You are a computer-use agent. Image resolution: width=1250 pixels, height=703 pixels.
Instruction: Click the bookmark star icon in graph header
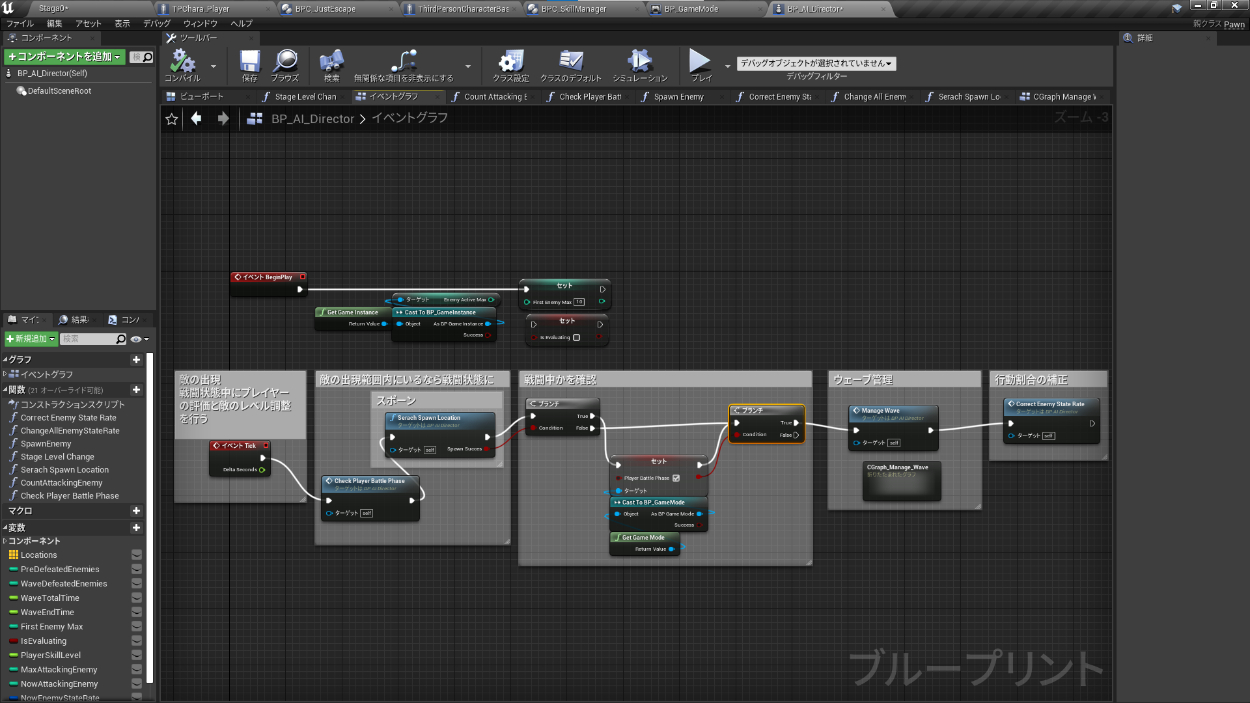(x=172, y=118)
